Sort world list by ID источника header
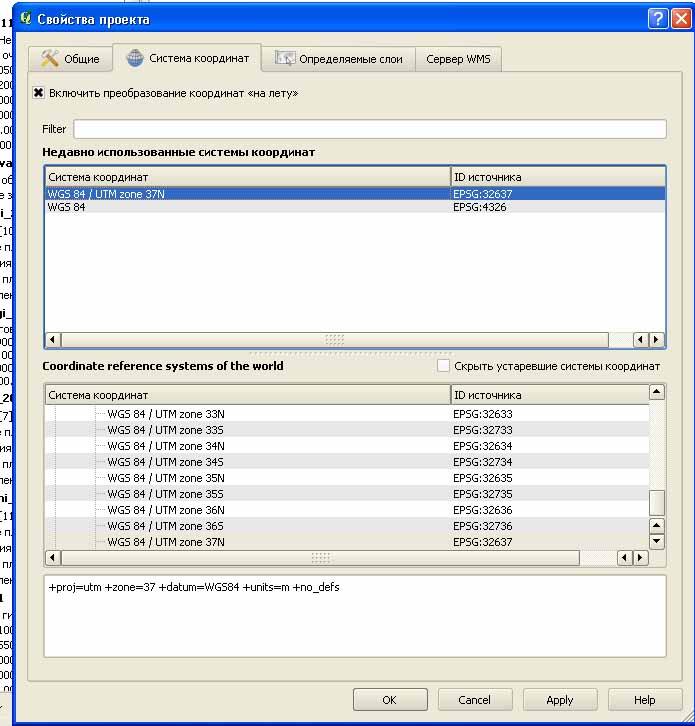Image resolution: width=695 pixels, height=726 pixels. pyautogui.click(x=548, y=395)
